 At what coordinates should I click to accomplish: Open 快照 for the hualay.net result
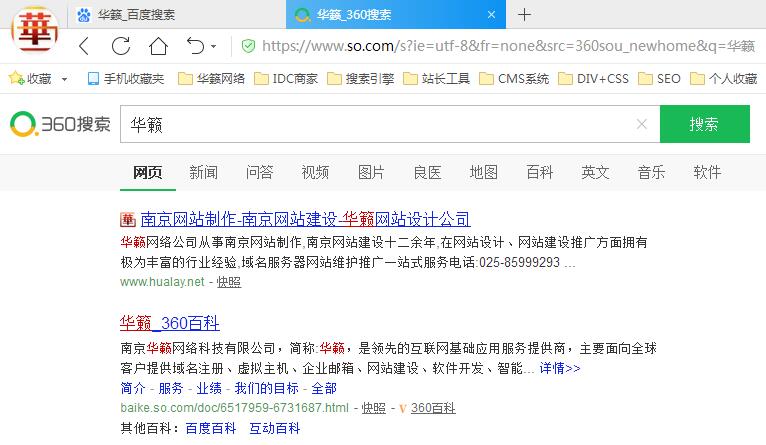pyautogui.click(x=229, y=282)
